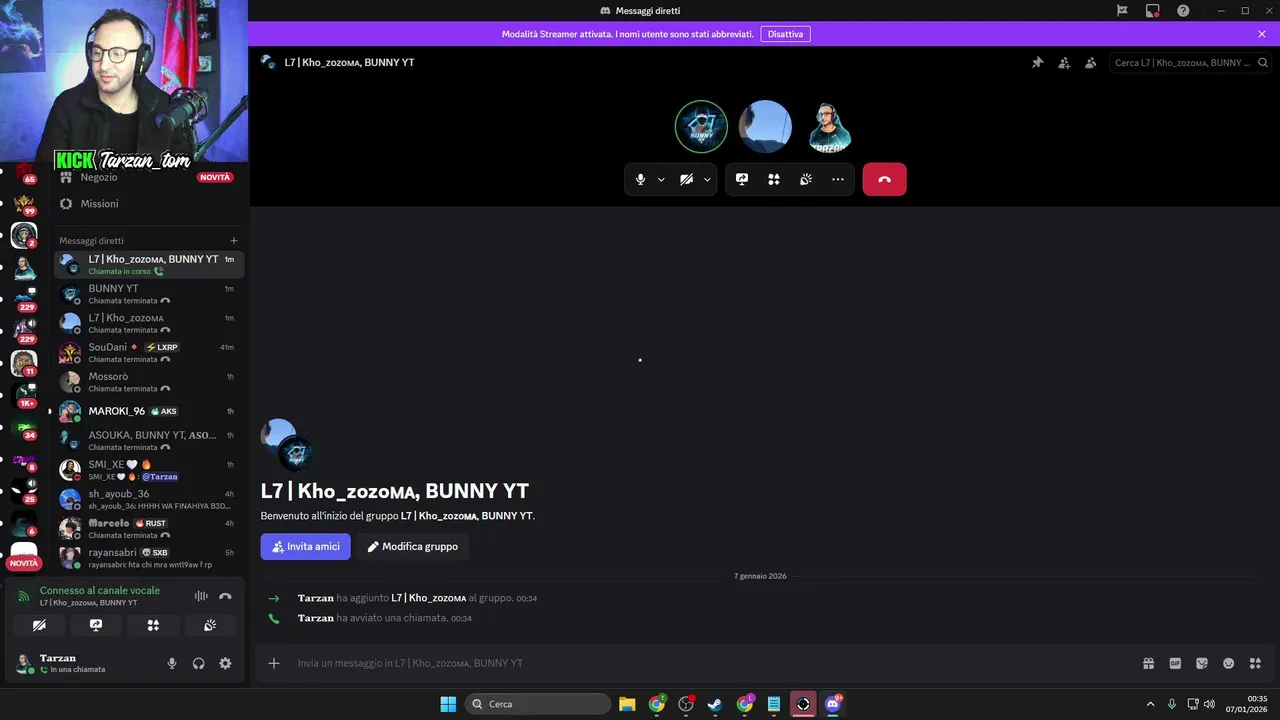The height and width of the screenshot is (720, 1280).
Task: Mute microphone in call controls bar
Action: pyautogui.click(x=641, y=179)
